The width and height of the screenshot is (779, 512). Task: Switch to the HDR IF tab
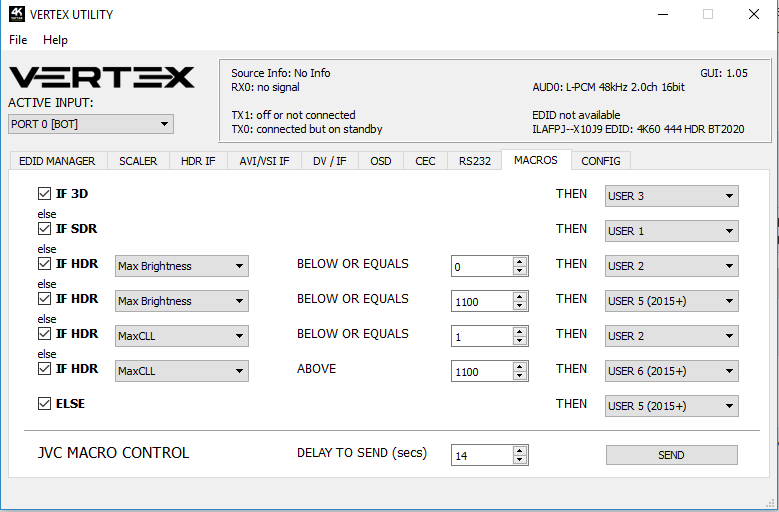(198, 161)
